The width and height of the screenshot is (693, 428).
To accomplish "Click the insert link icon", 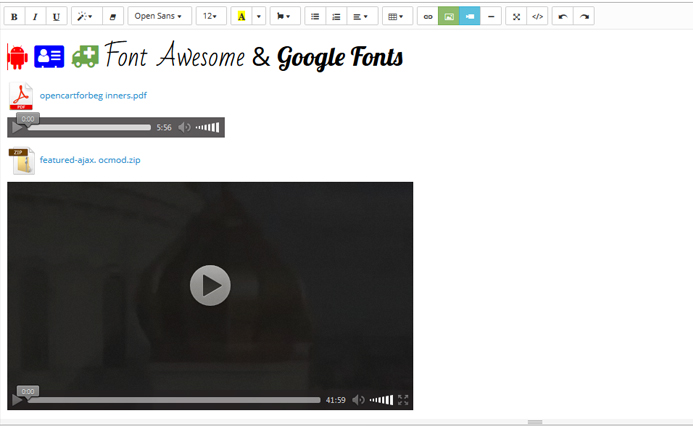I will tap(428, 16).
